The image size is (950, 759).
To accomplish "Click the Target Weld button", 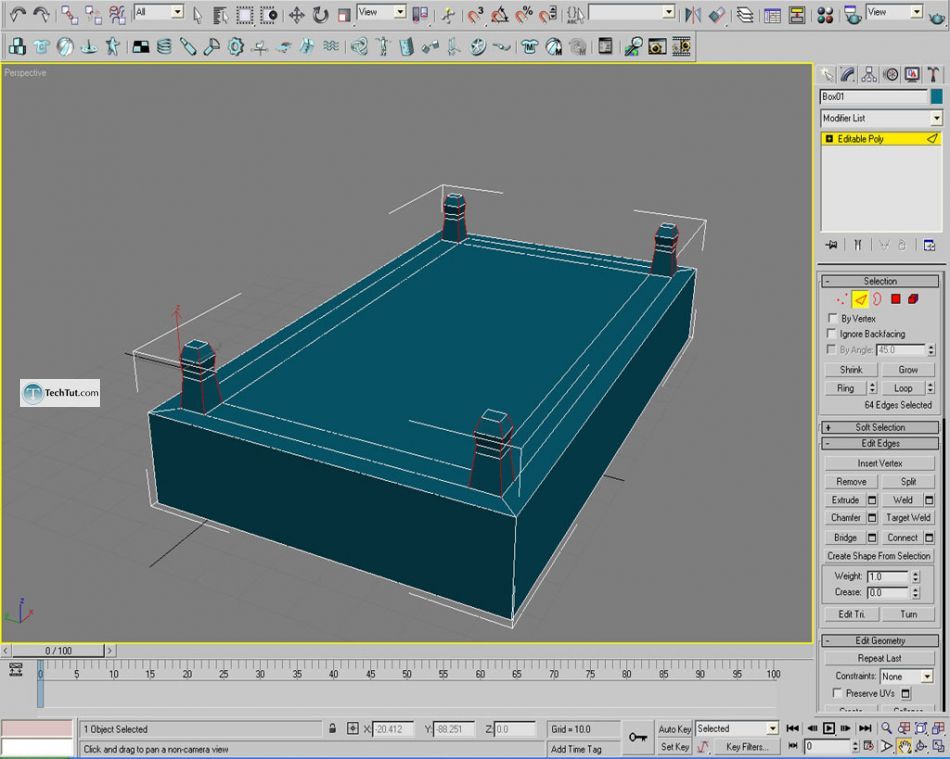I will (x=908, y=517).
